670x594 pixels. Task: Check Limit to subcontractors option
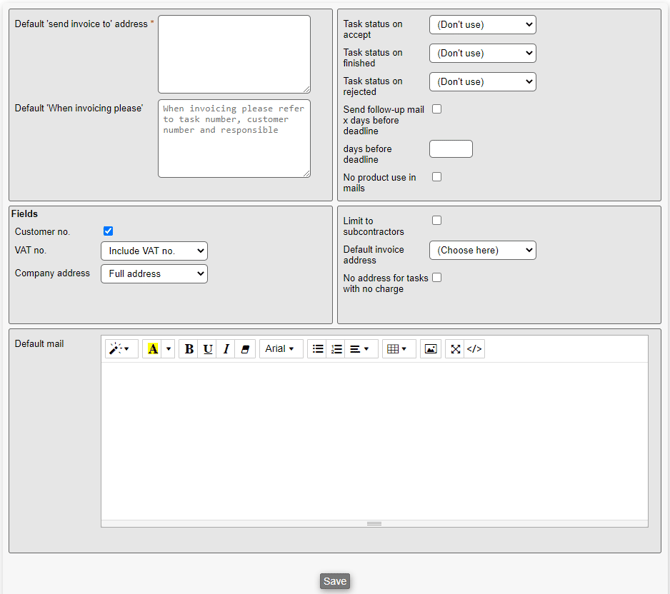pyautogui.click(x=436, y=220)
